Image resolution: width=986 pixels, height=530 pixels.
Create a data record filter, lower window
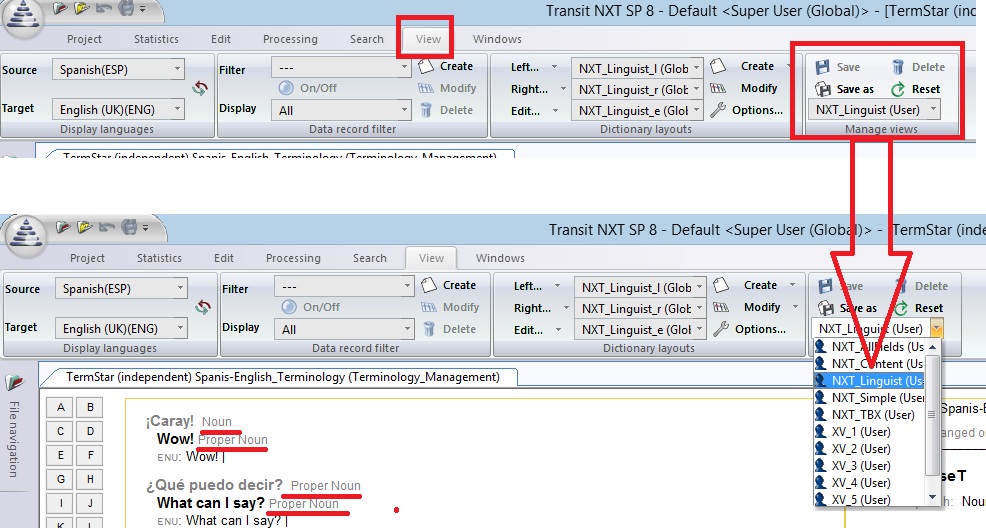pyautogui.click(x=448, y=285)
